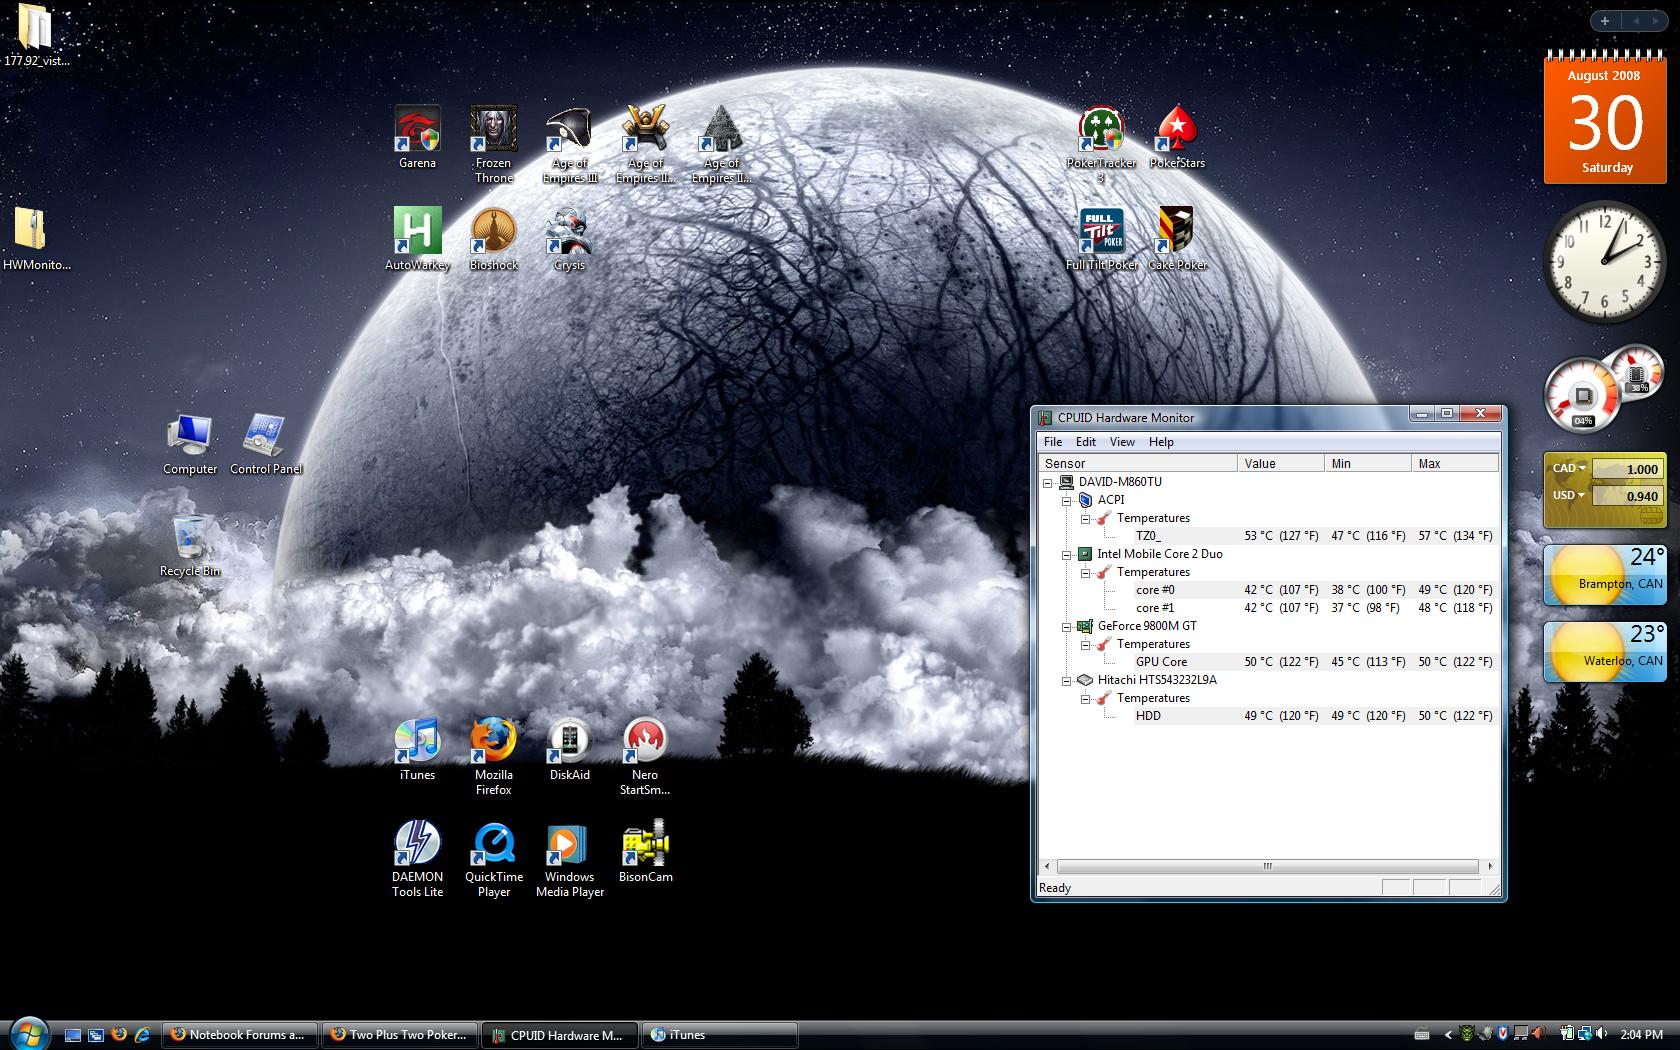Launch Cake Poker shortcut
This screenshot has width=1680, height=1050.
(x=1177, y=239)
